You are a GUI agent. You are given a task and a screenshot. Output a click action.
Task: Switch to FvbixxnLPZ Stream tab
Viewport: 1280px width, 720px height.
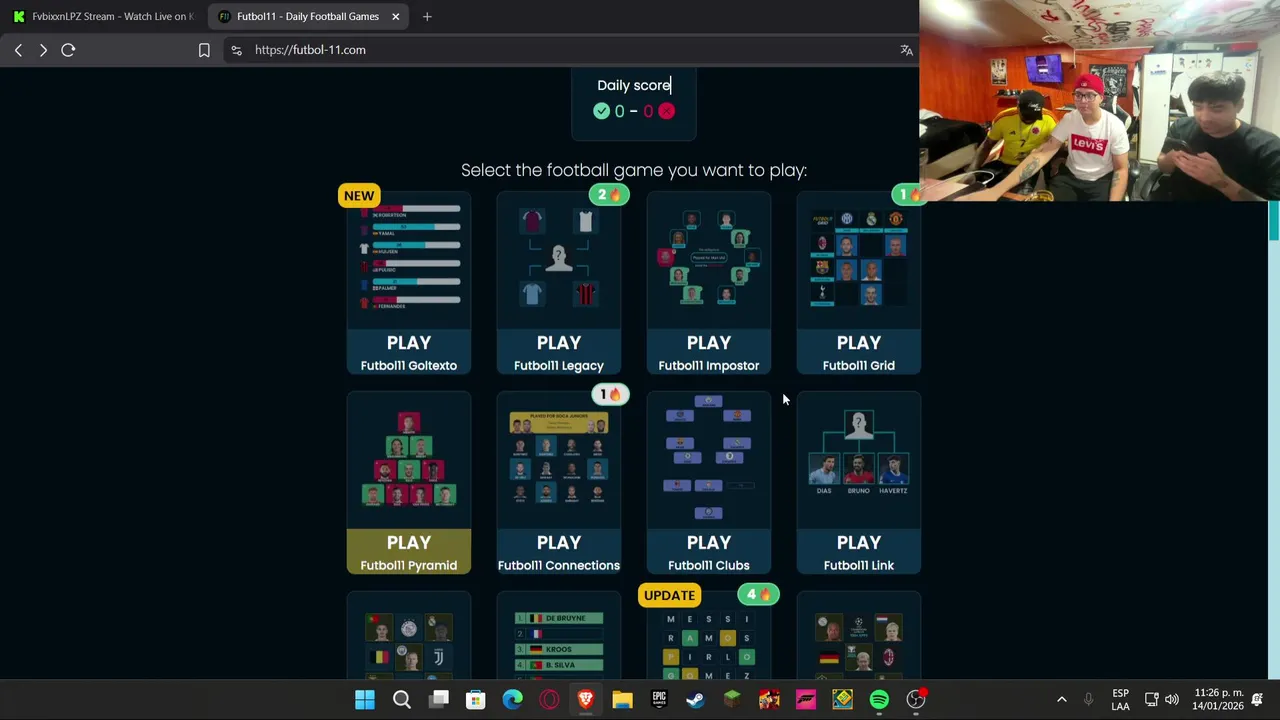pos(104,16)
